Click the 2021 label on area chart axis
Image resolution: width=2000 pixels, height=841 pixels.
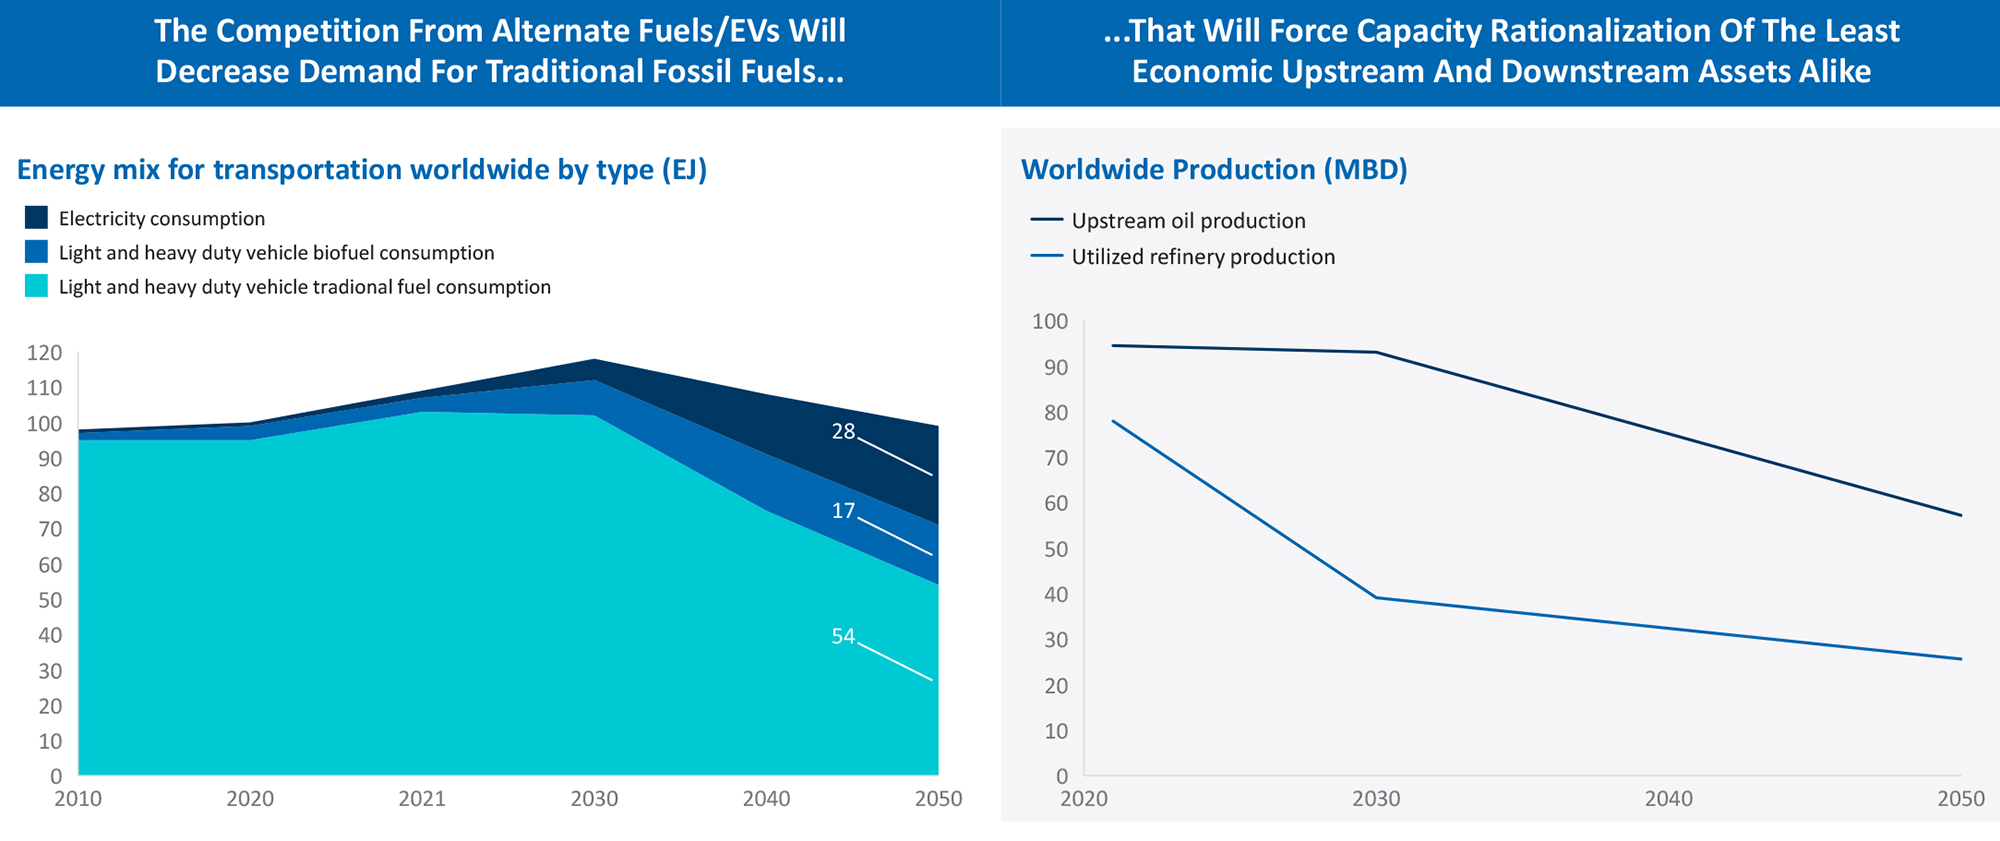click(x=422, y=799)
